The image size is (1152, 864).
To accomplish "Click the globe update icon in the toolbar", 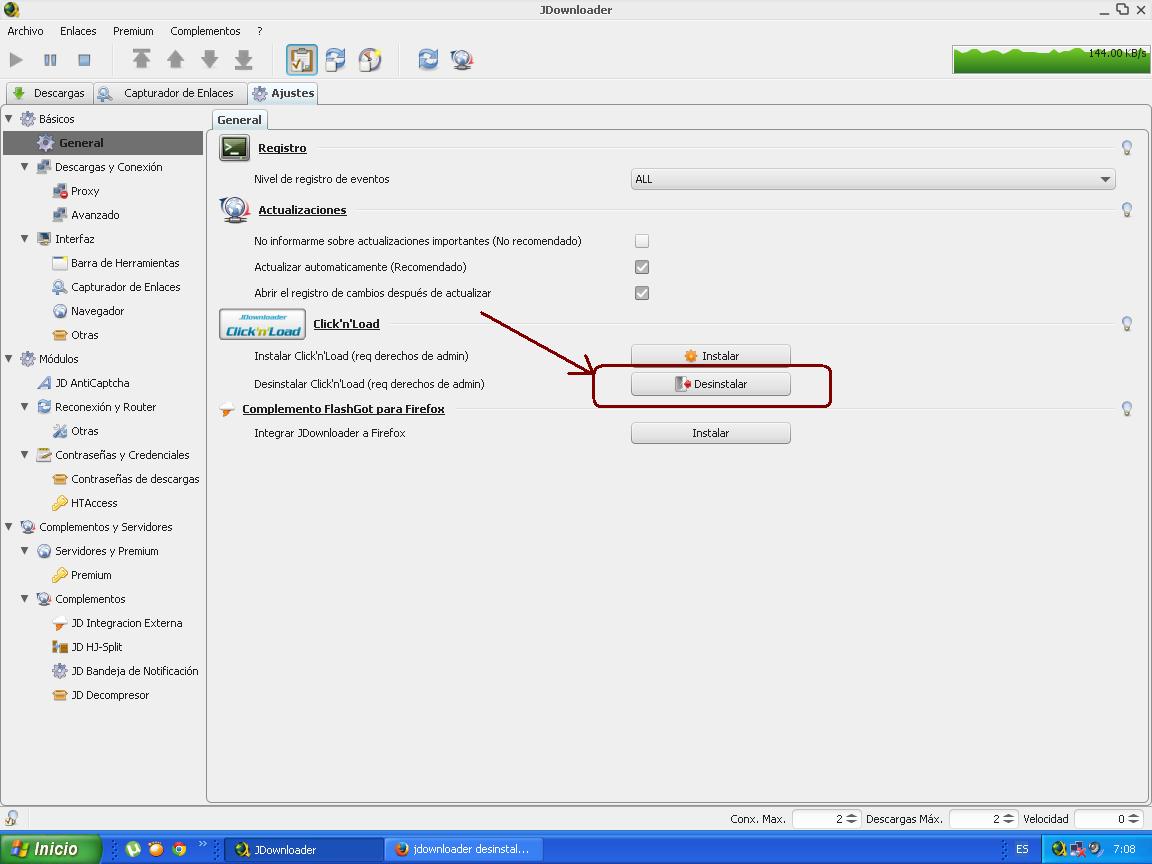I will click(462, 60).
